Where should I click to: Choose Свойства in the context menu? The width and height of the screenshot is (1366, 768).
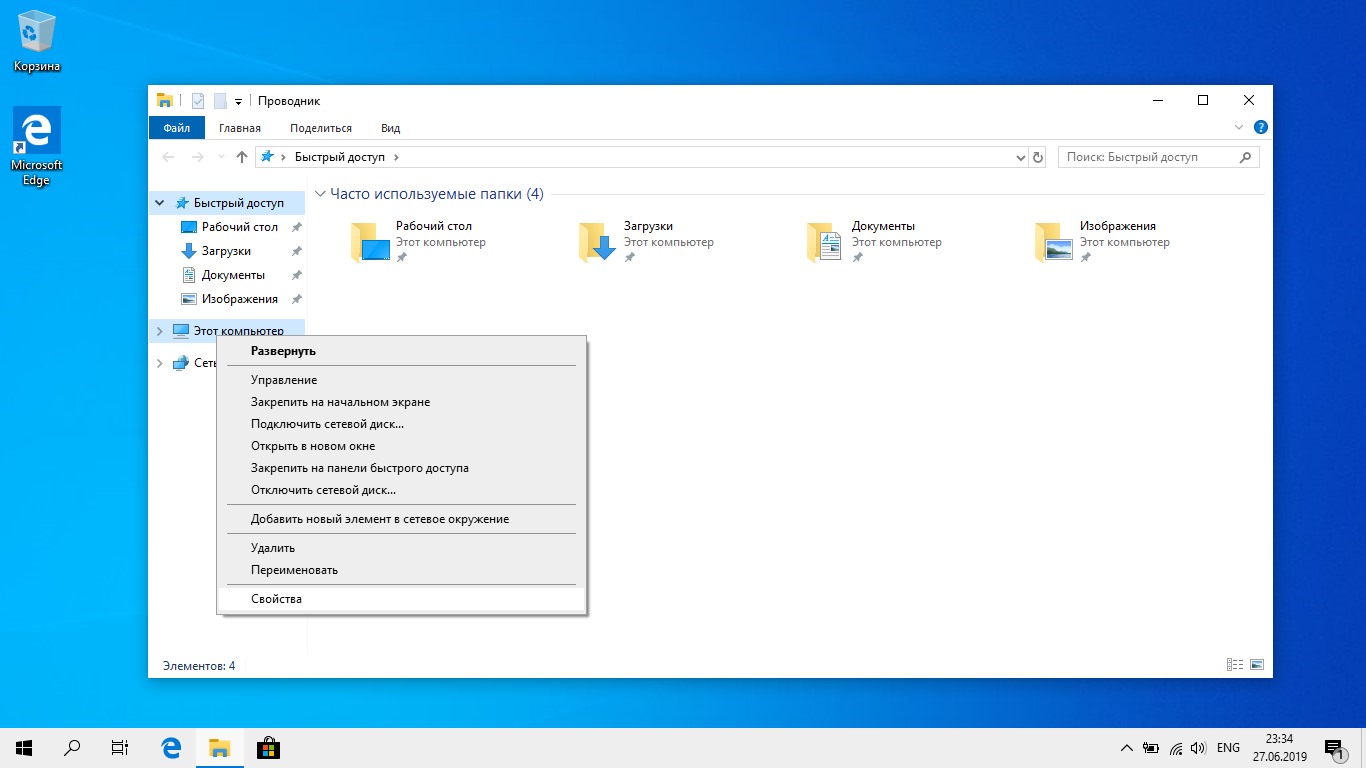[x=401, y=599]
